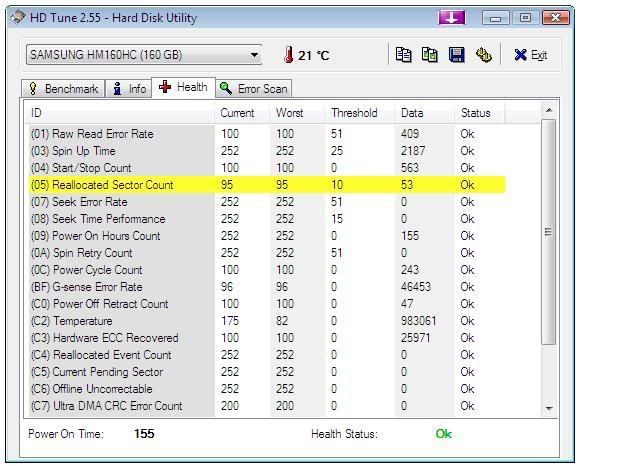Sort by the ID column header

[x=120, y=113]
